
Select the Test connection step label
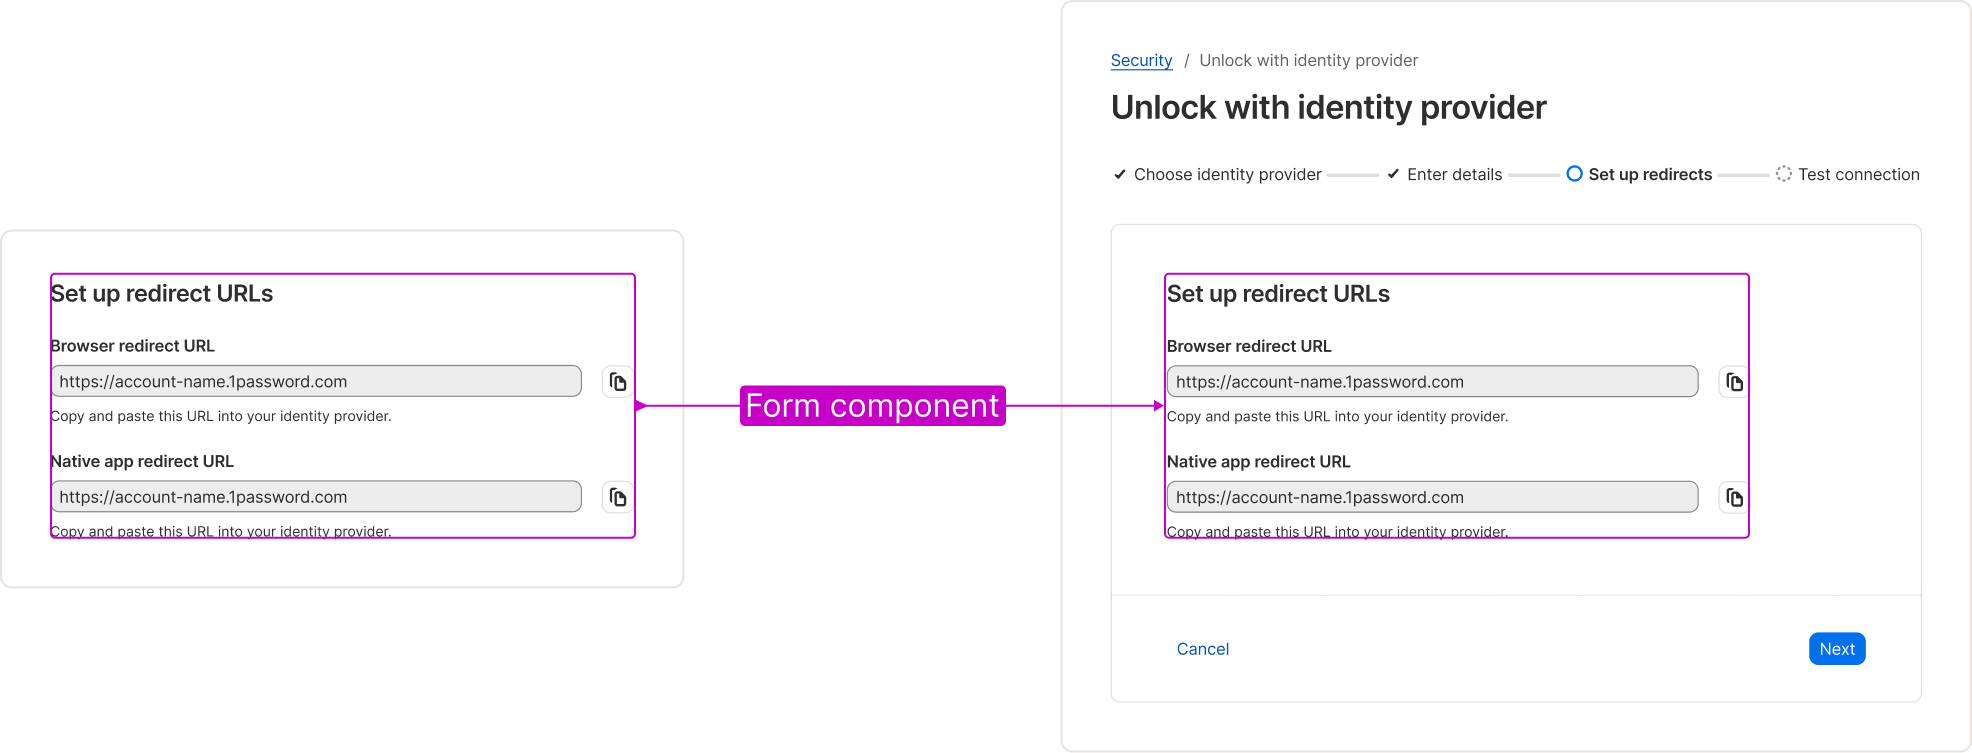point(1859,174)
